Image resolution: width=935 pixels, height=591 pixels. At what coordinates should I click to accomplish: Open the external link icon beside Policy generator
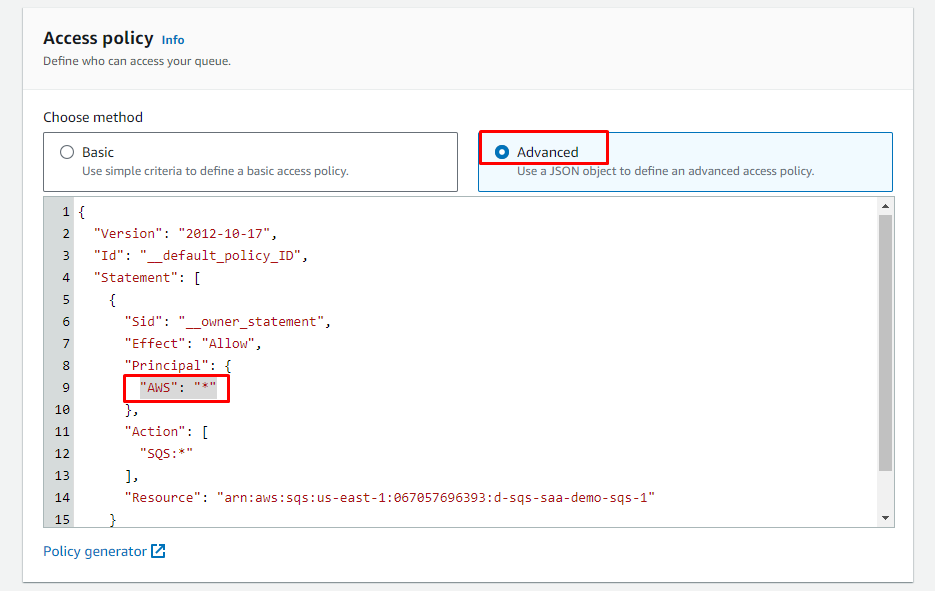158,552
